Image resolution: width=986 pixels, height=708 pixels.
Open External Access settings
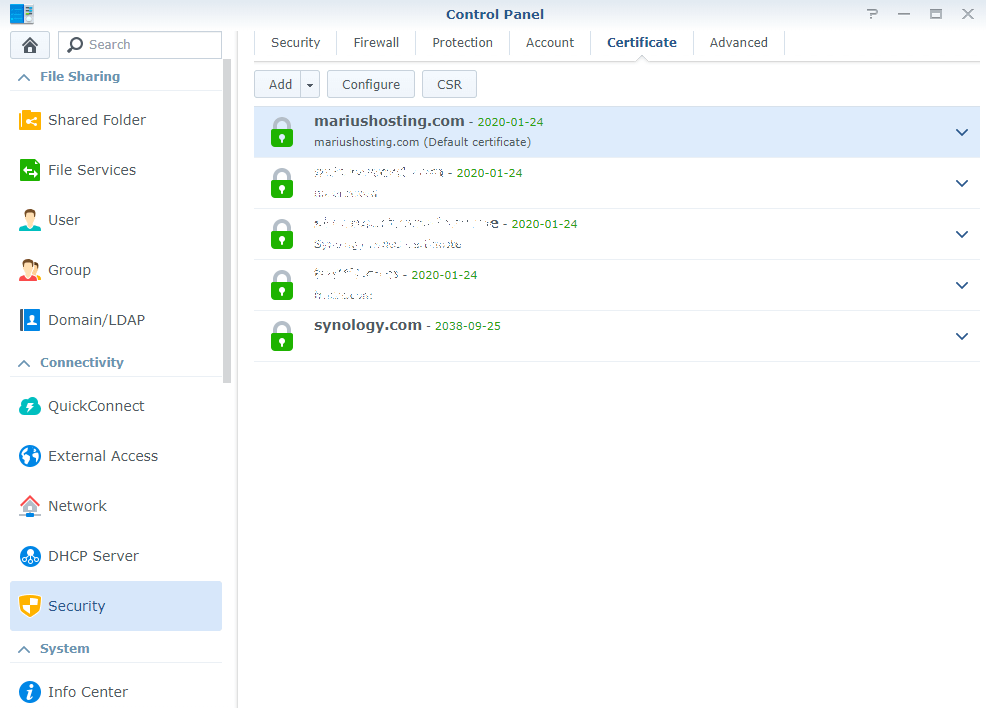point(116,456)
